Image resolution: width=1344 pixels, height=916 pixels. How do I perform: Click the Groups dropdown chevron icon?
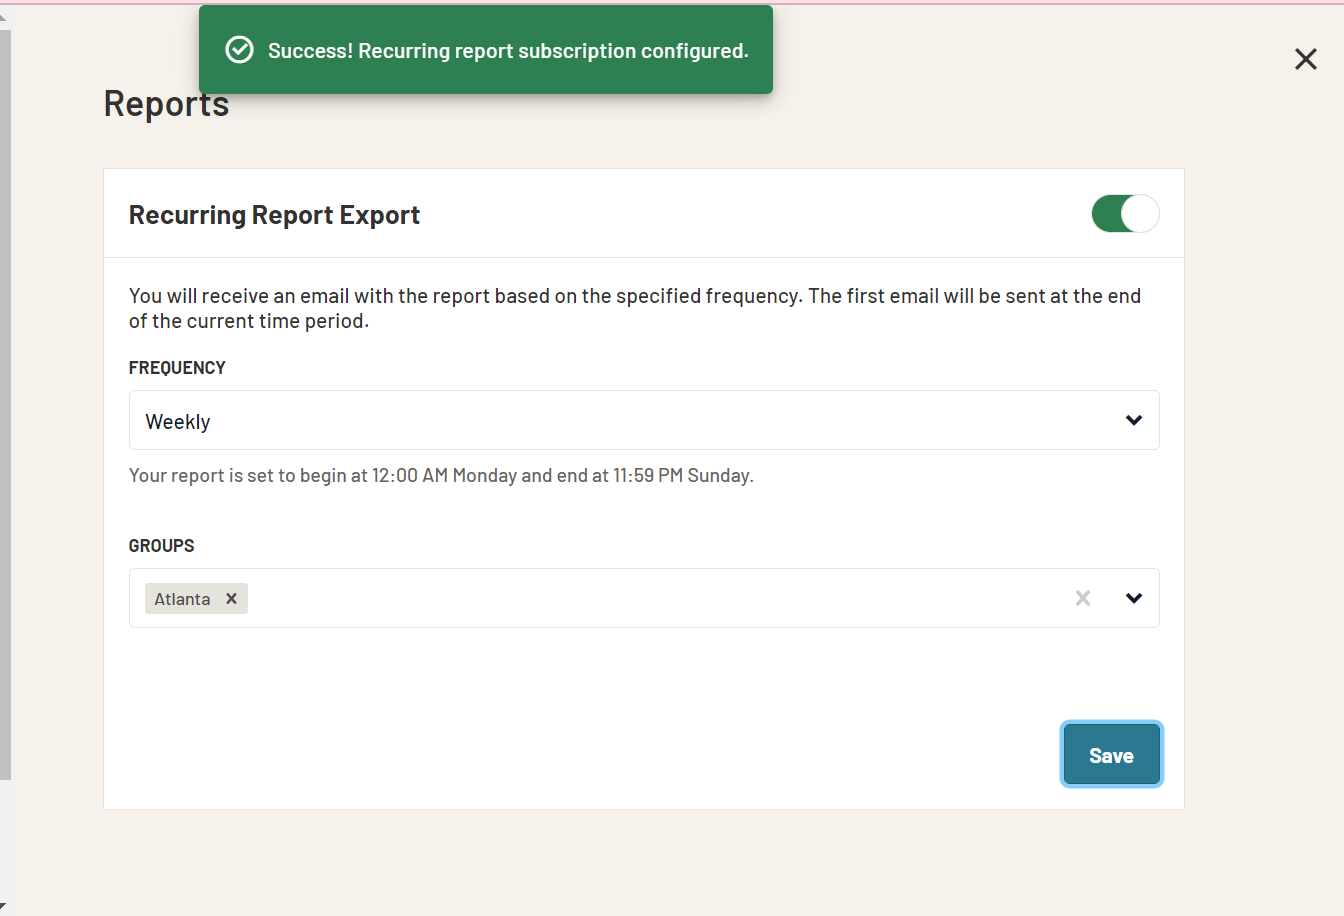click(x=1134, y=598)
